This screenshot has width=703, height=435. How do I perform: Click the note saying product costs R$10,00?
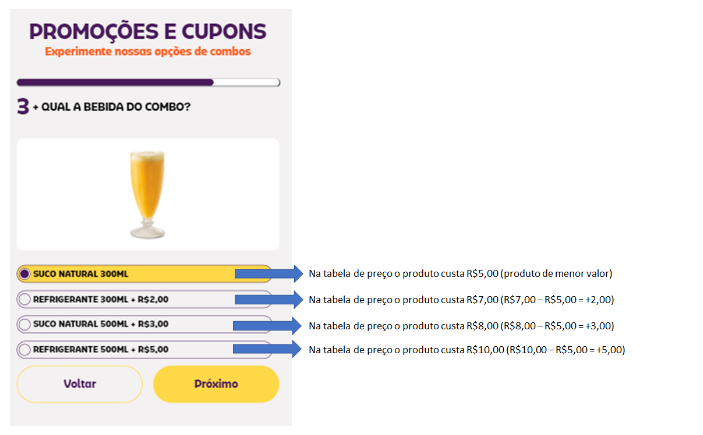(x=466, y=349)
